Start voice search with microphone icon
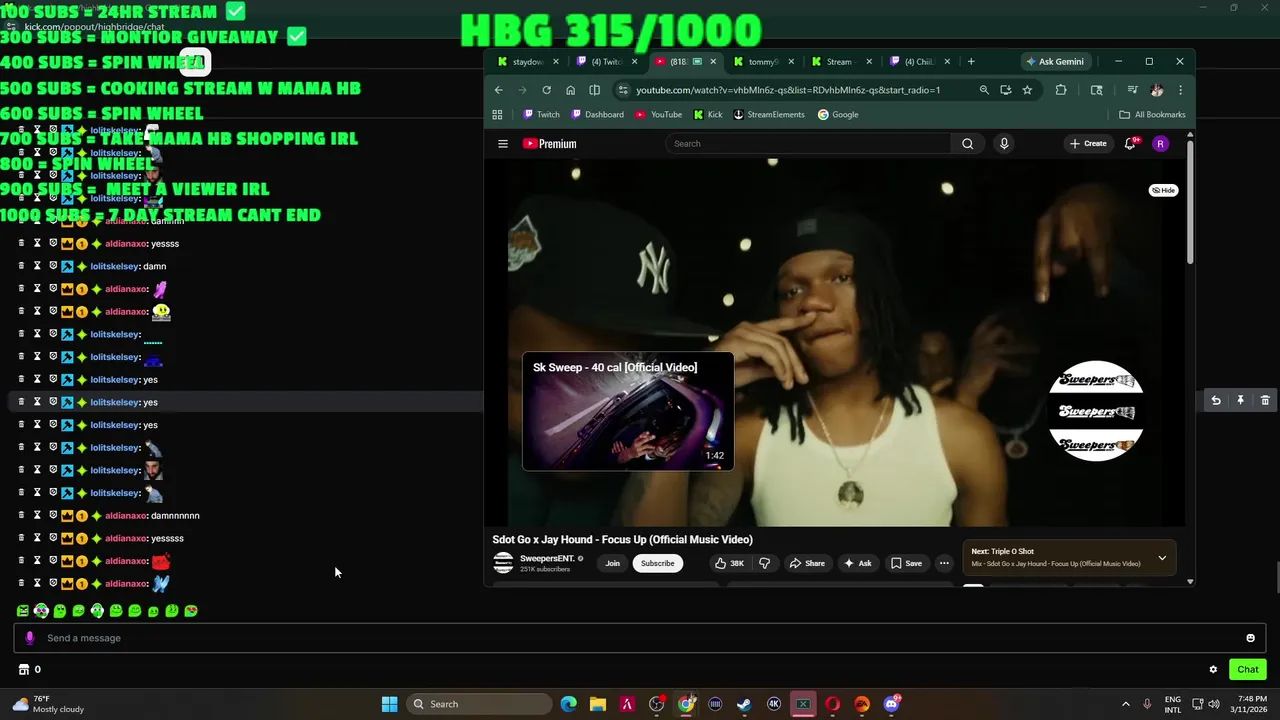This screenshot has height=720, width=1280. click(1004, 144)
